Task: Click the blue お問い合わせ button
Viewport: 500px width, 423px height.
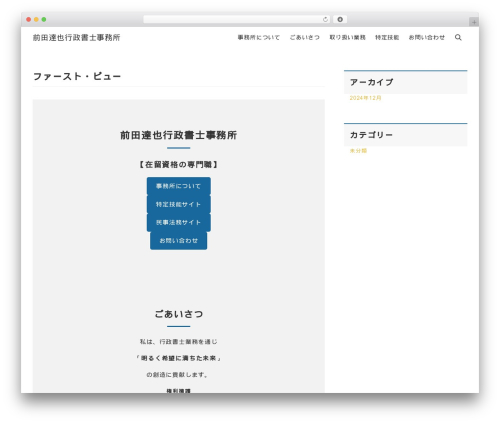Action: pyautogui.click(x=179, y=241)
